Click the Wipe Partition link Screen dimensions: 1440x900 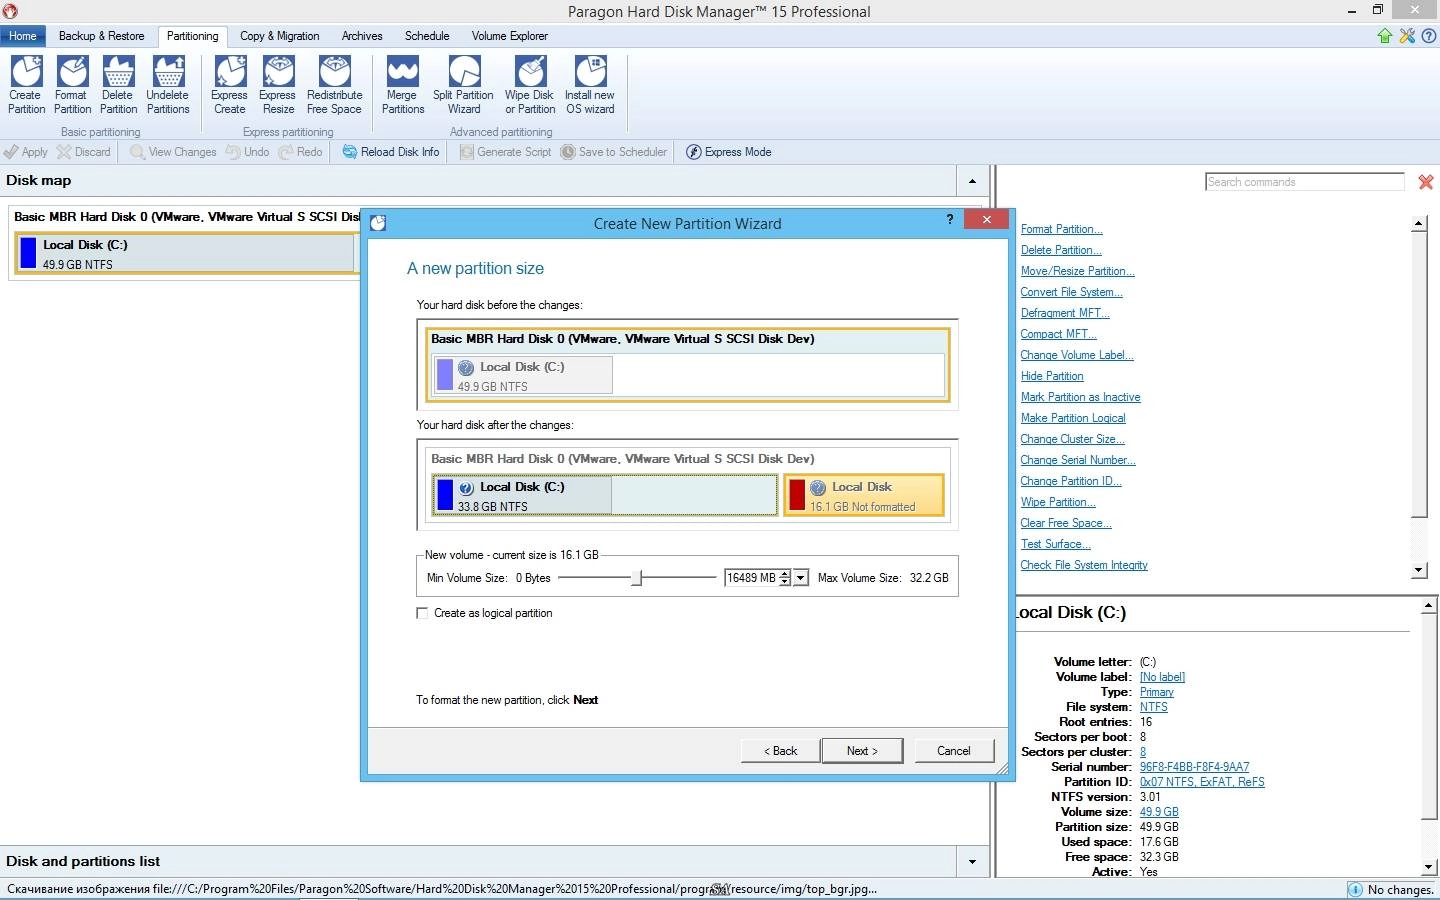click(1058, 502)
